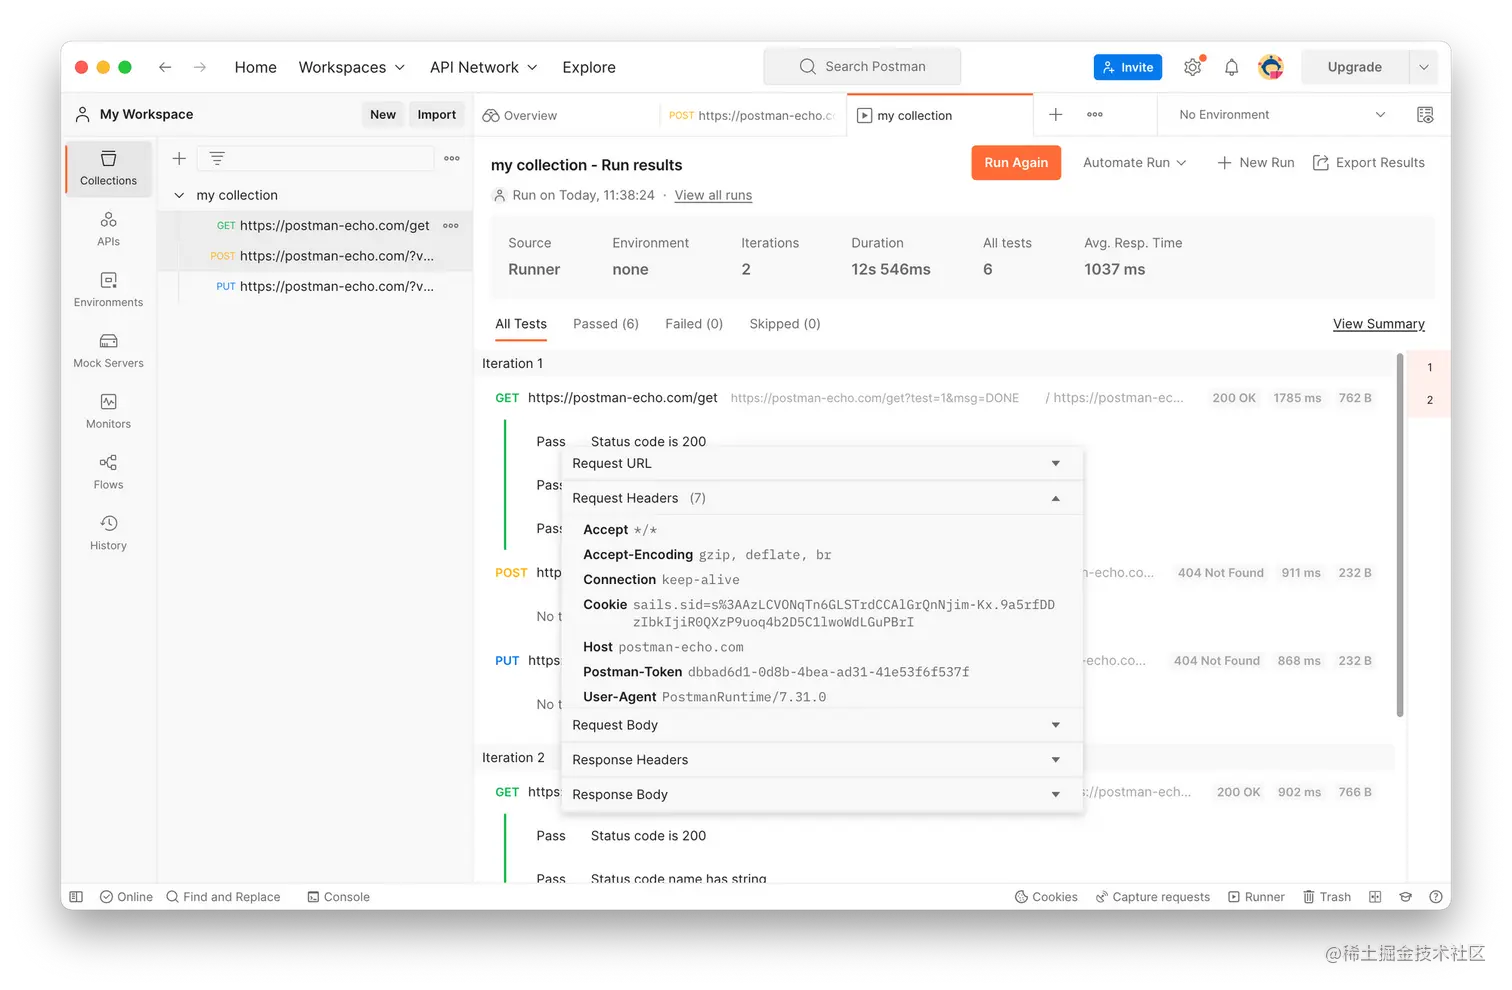Open the Upgrade dropdown arrow
Viewport: 1512px width, 990px height.
pyautogui.click(x=1424, y=67)
